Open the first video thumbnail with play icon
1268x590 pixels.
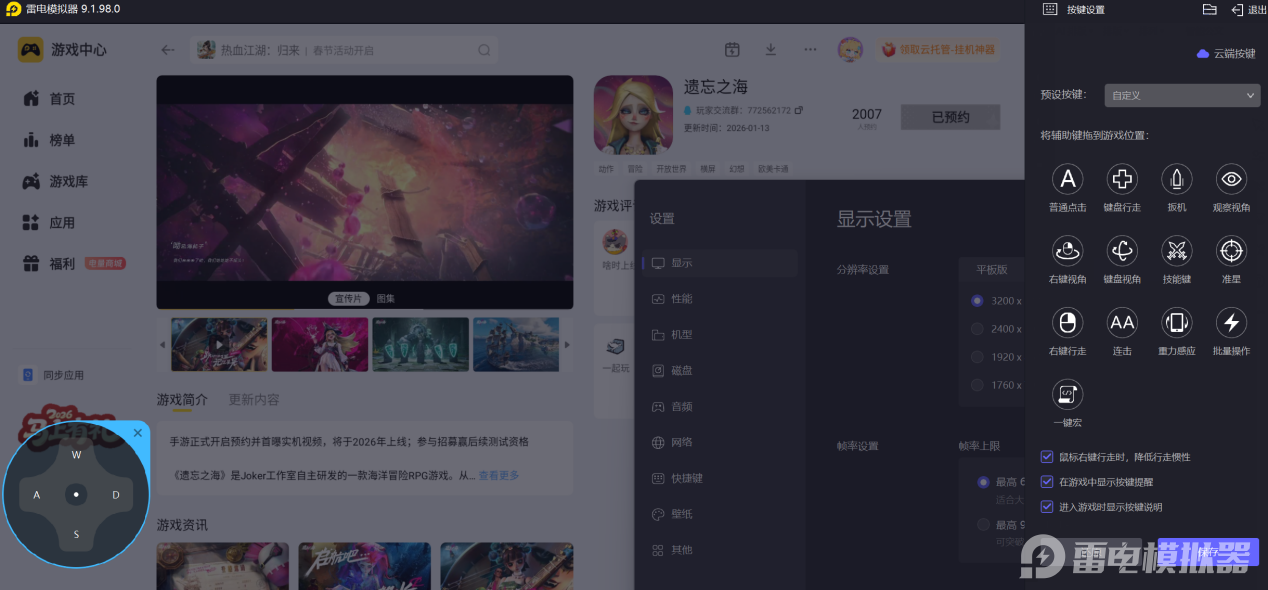pyautogui.click(x=219, y=345)
